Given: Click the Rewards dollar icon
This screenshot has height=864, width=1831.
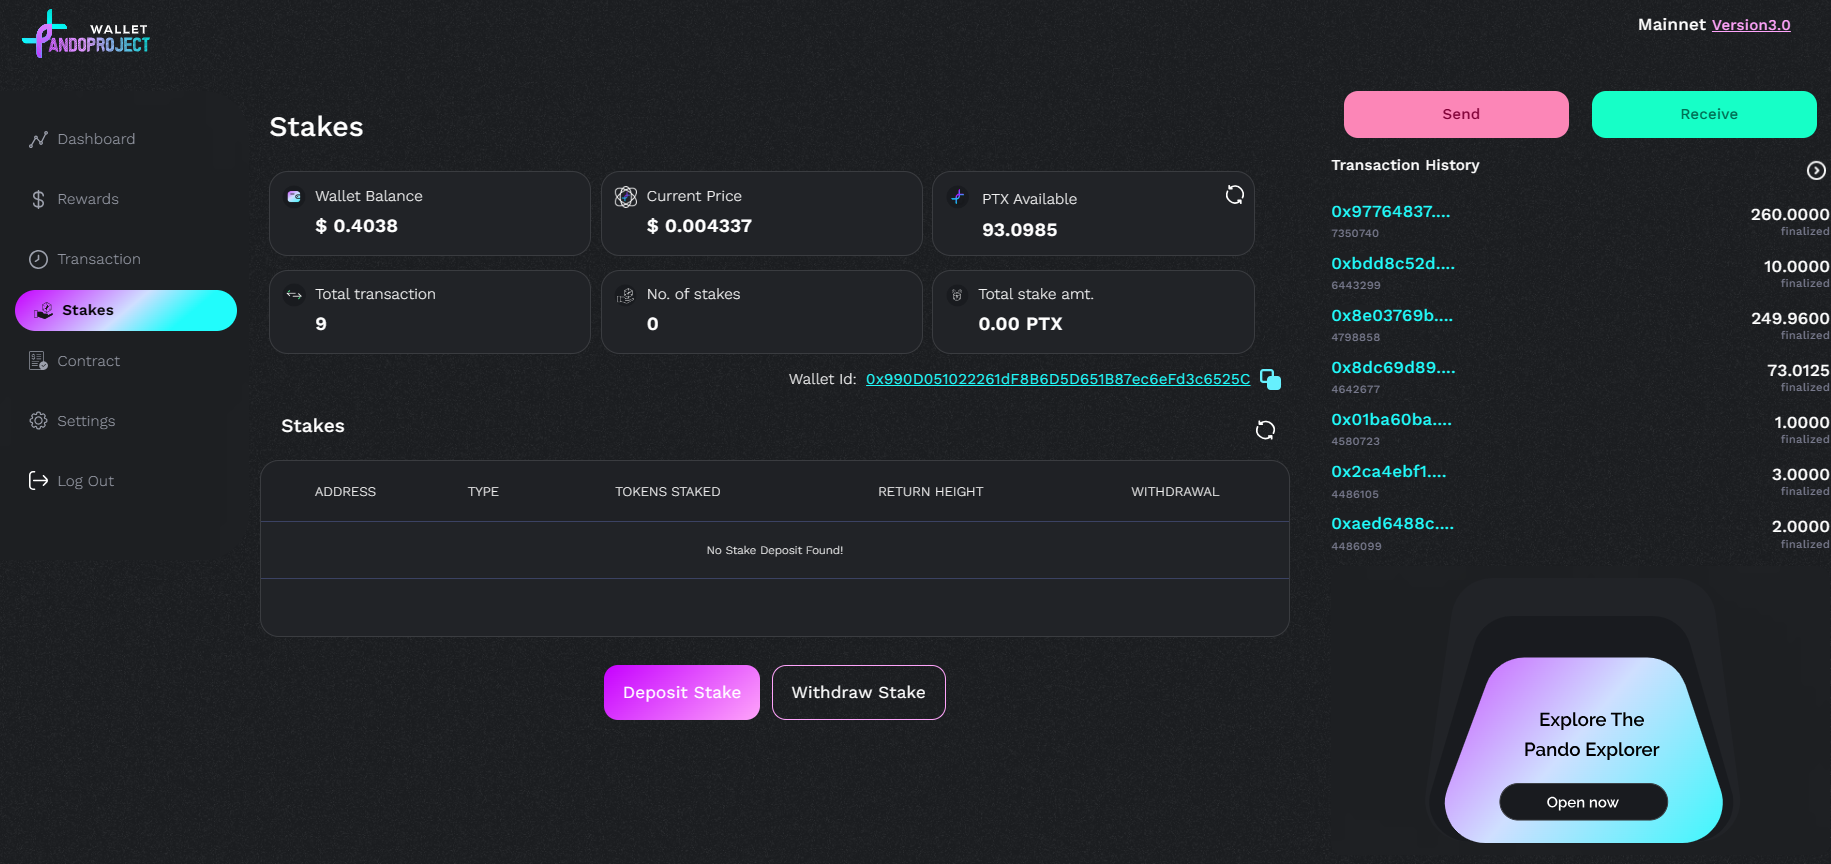Looking at the screenshot, I should click(x=38, y=200).
